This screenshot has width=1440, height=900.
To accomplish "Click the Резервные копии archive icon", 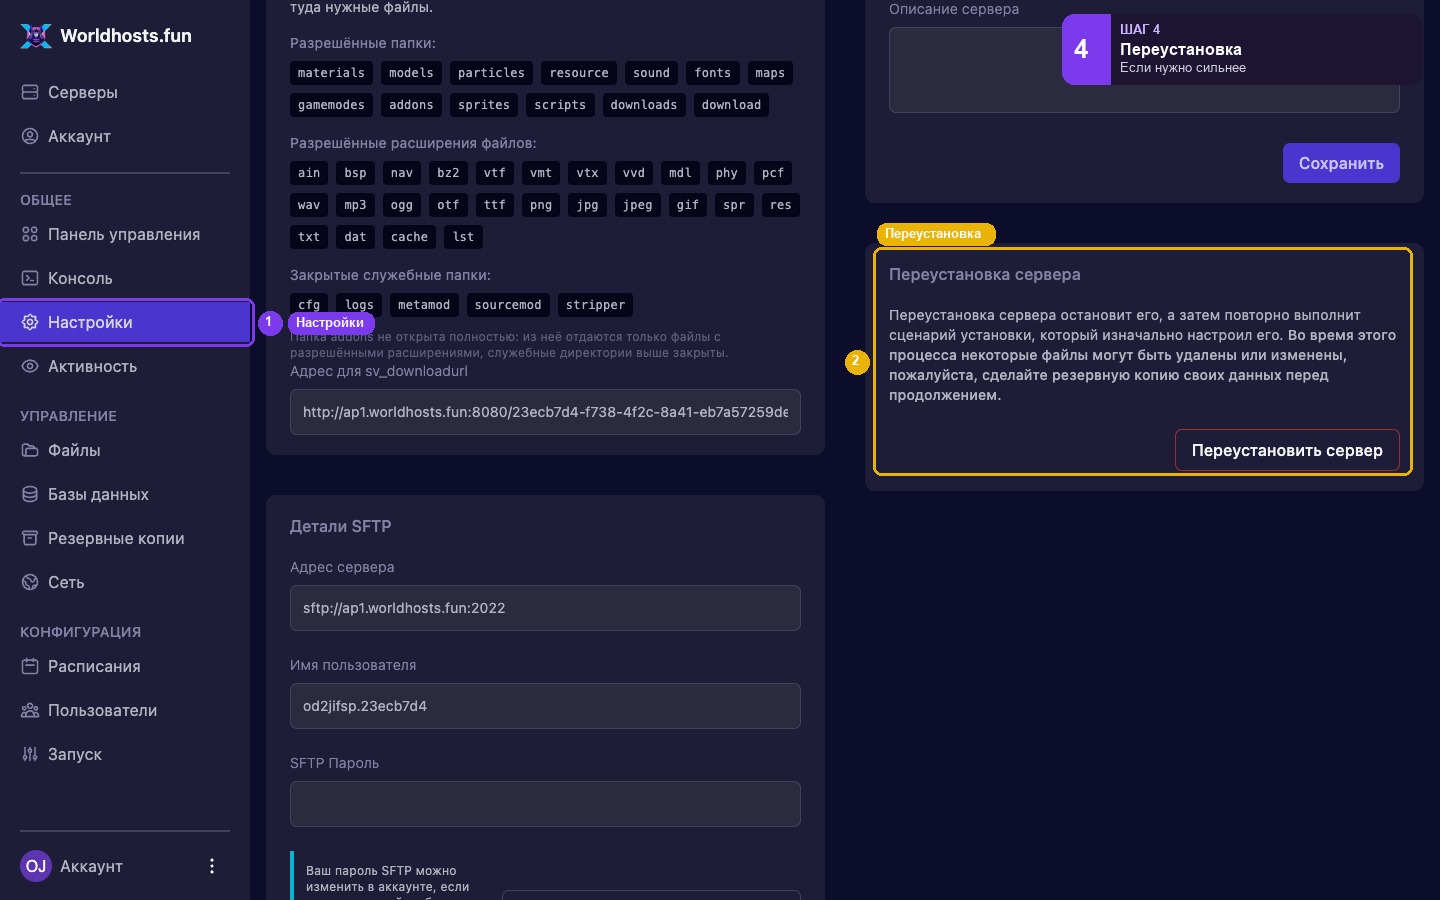I will point(30,538).
